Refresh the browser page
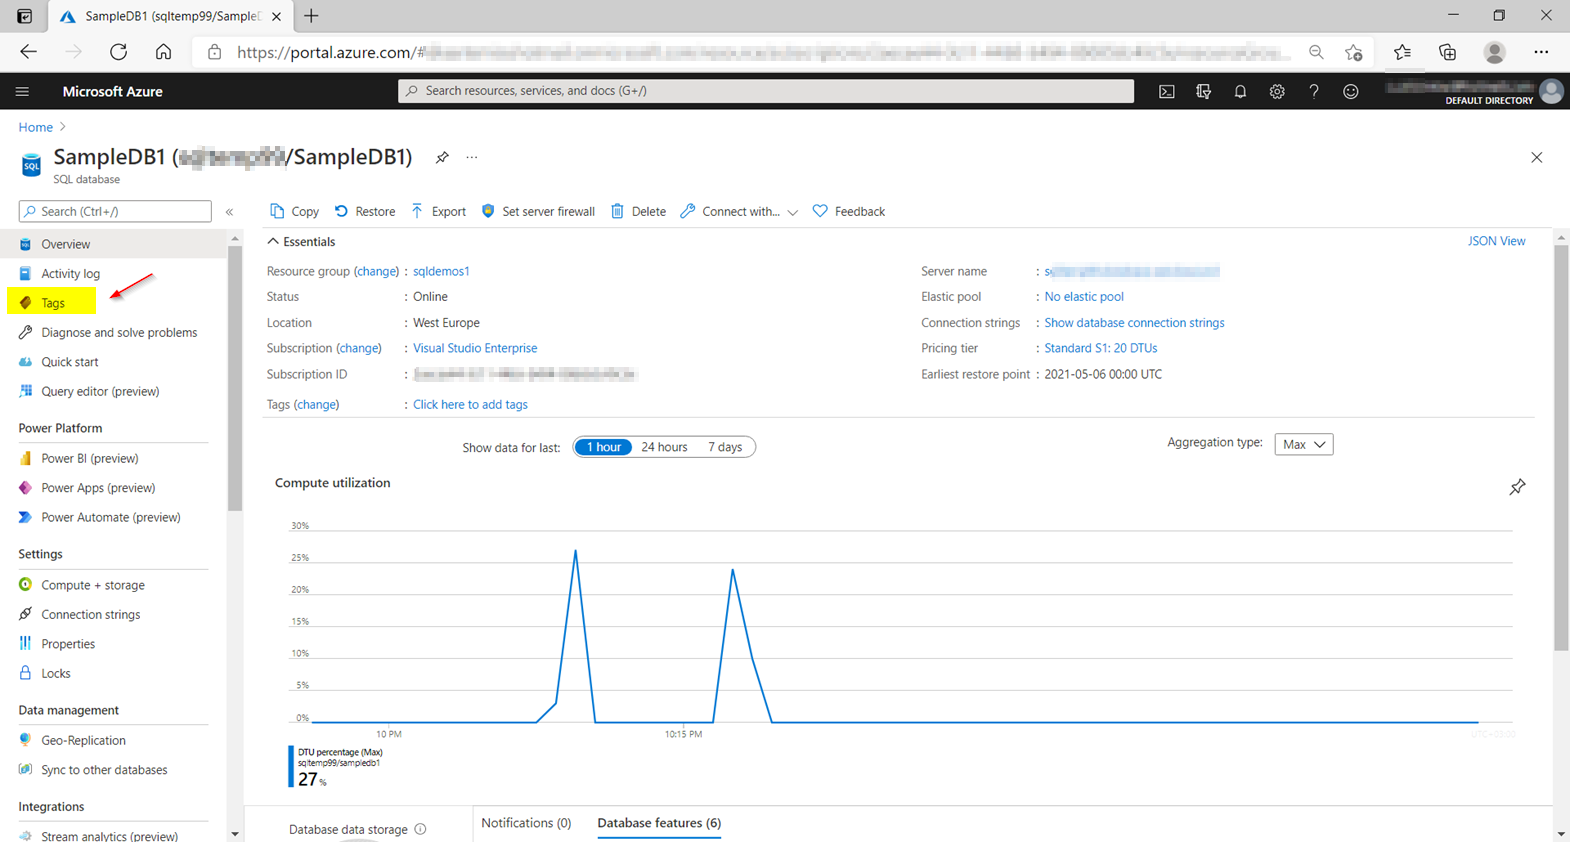The height and width of the screenshot is (842, 1570). [x=118, y=52]
